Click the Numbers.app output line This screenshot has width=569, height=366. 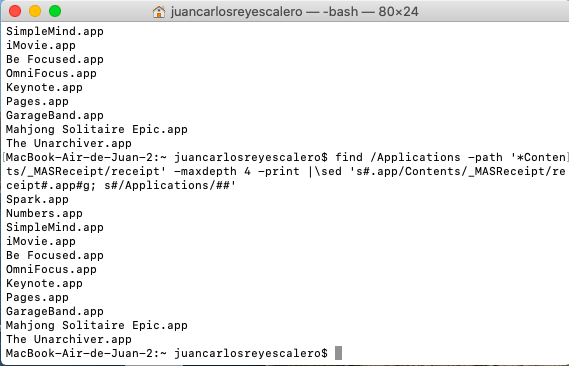point(44,213)
